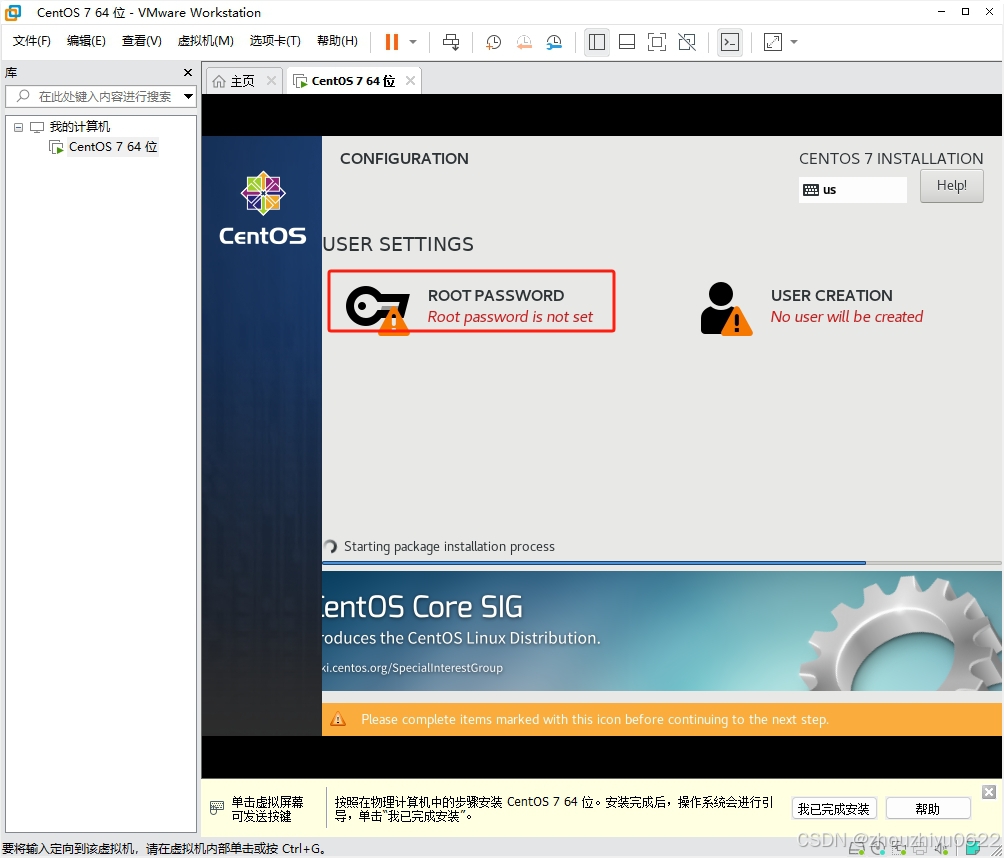Image resolution: width=1004 pixels, height=858 pixels.
Task: Dismiss the yellow installation hint bar
Action: point(989,792)
